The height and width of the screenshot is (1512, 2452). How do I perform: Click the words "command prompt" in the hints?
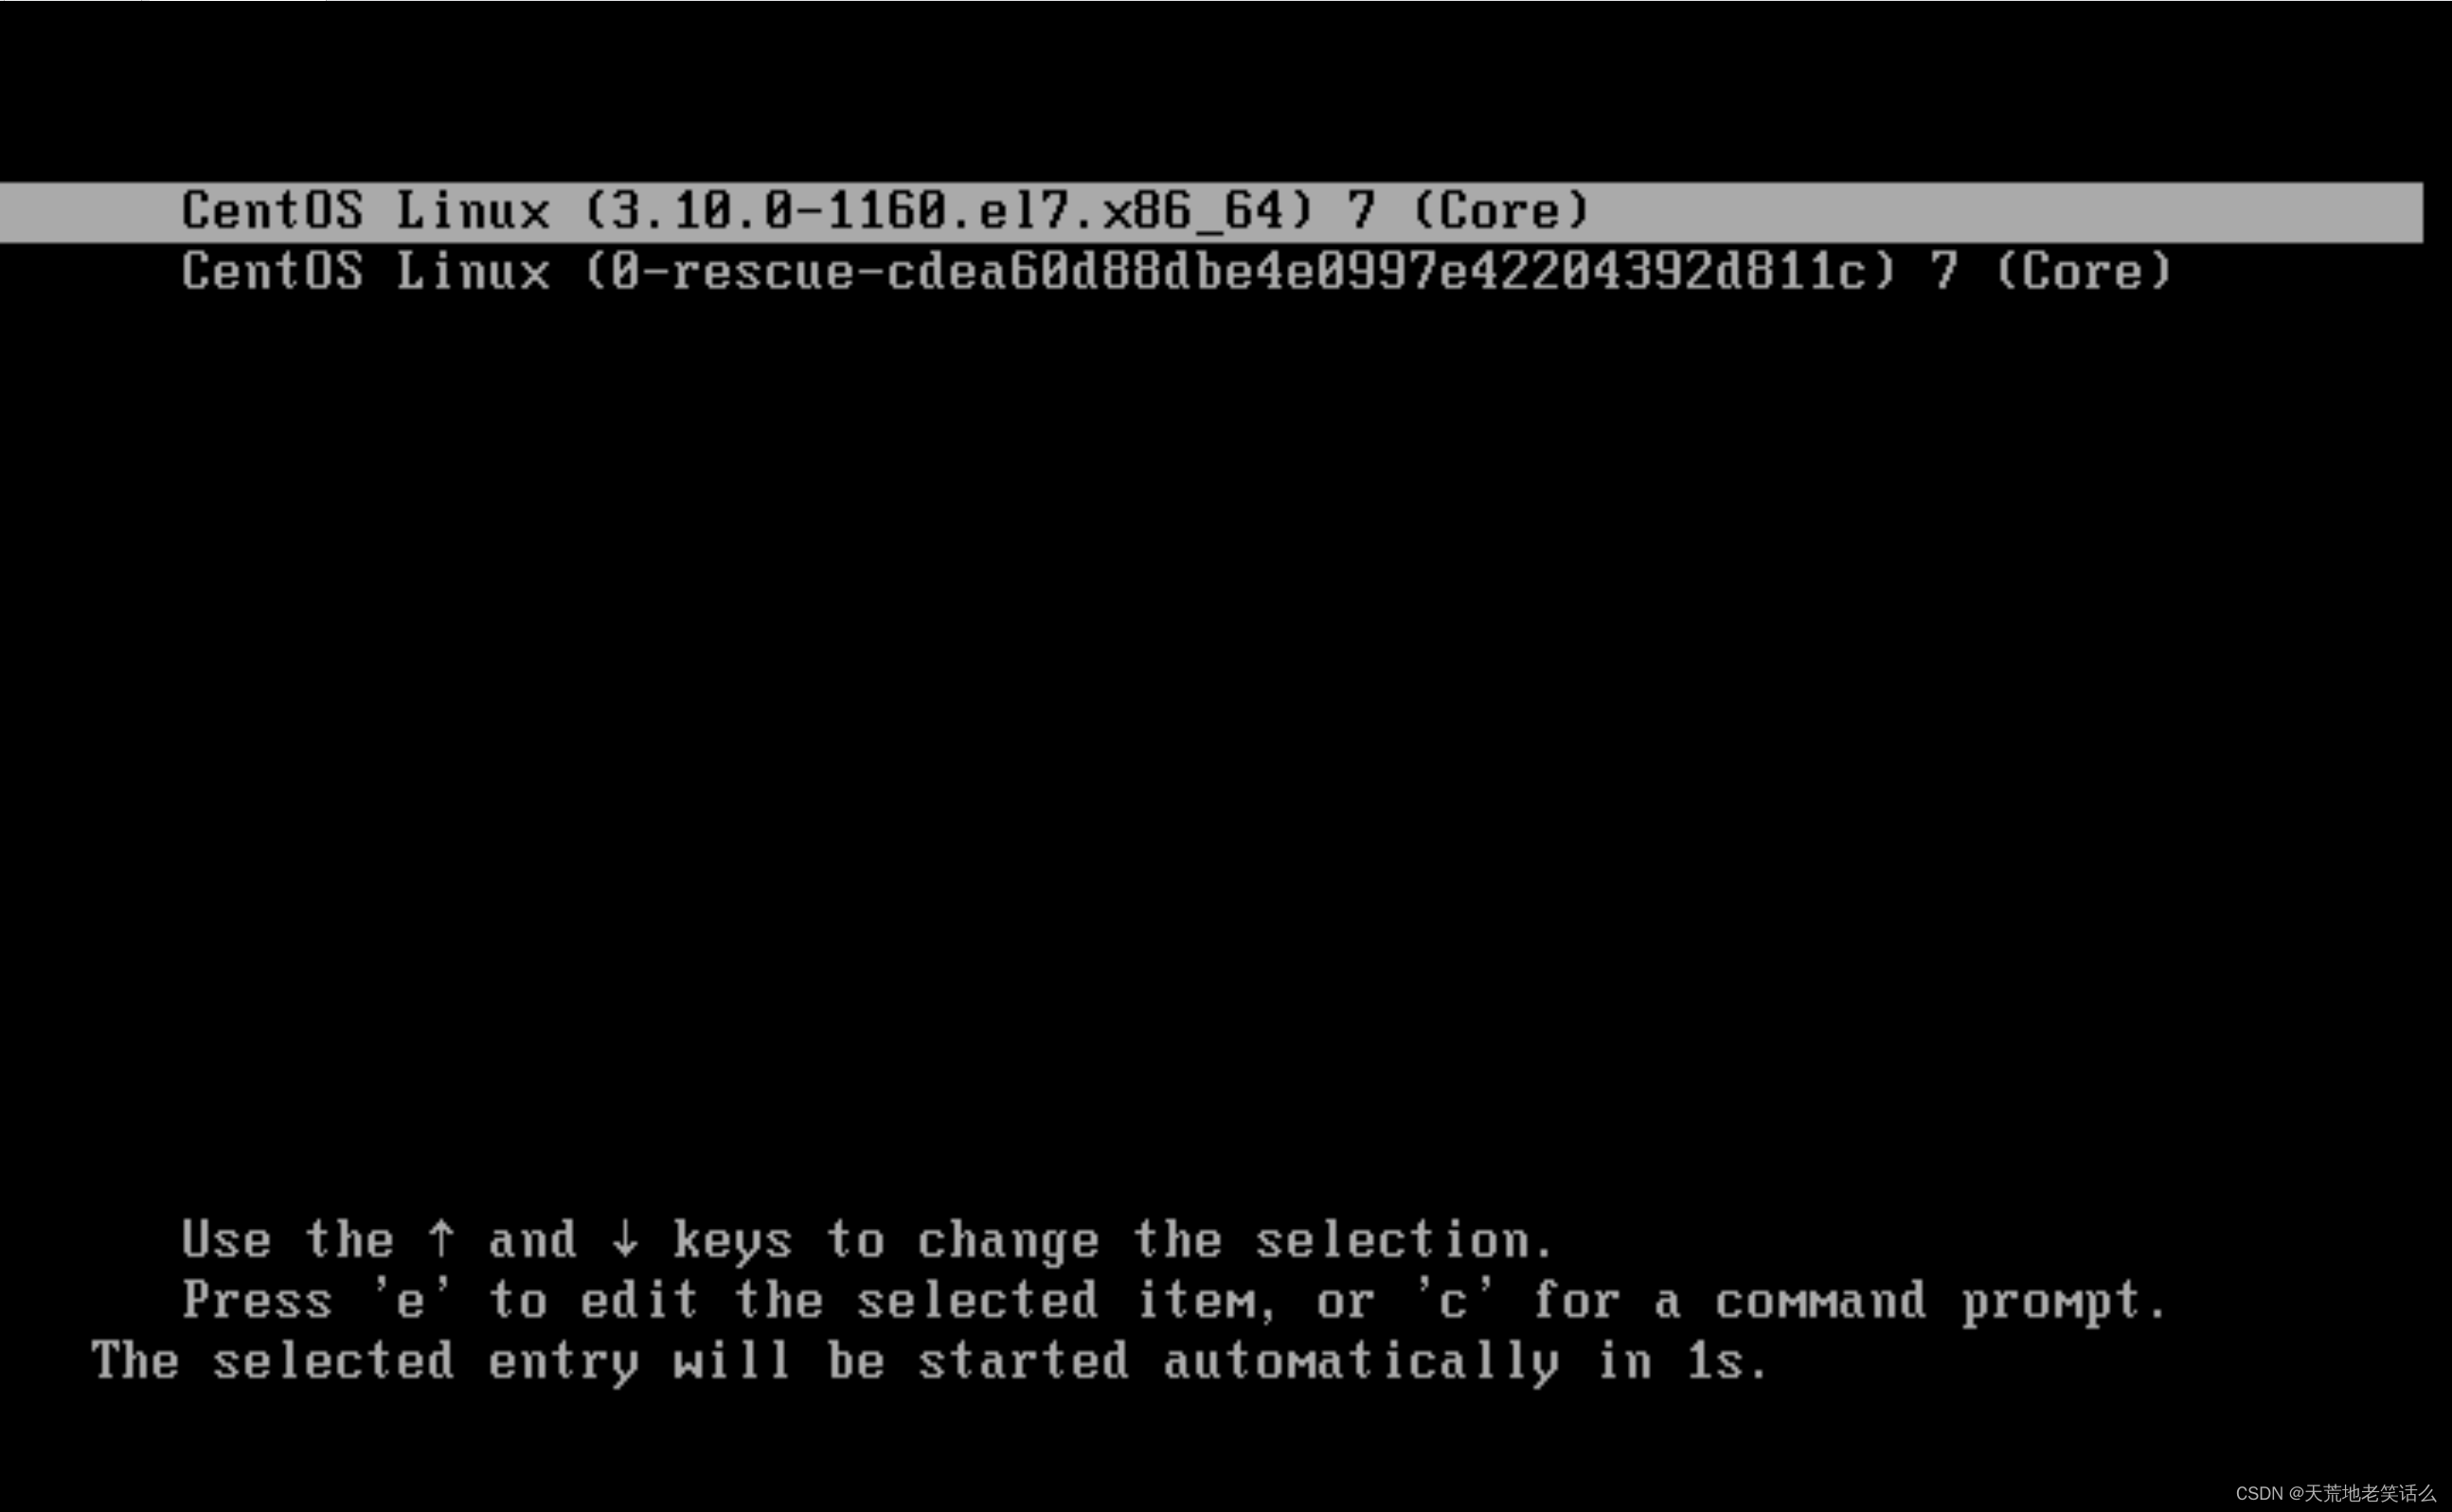click(1940, 1302)
